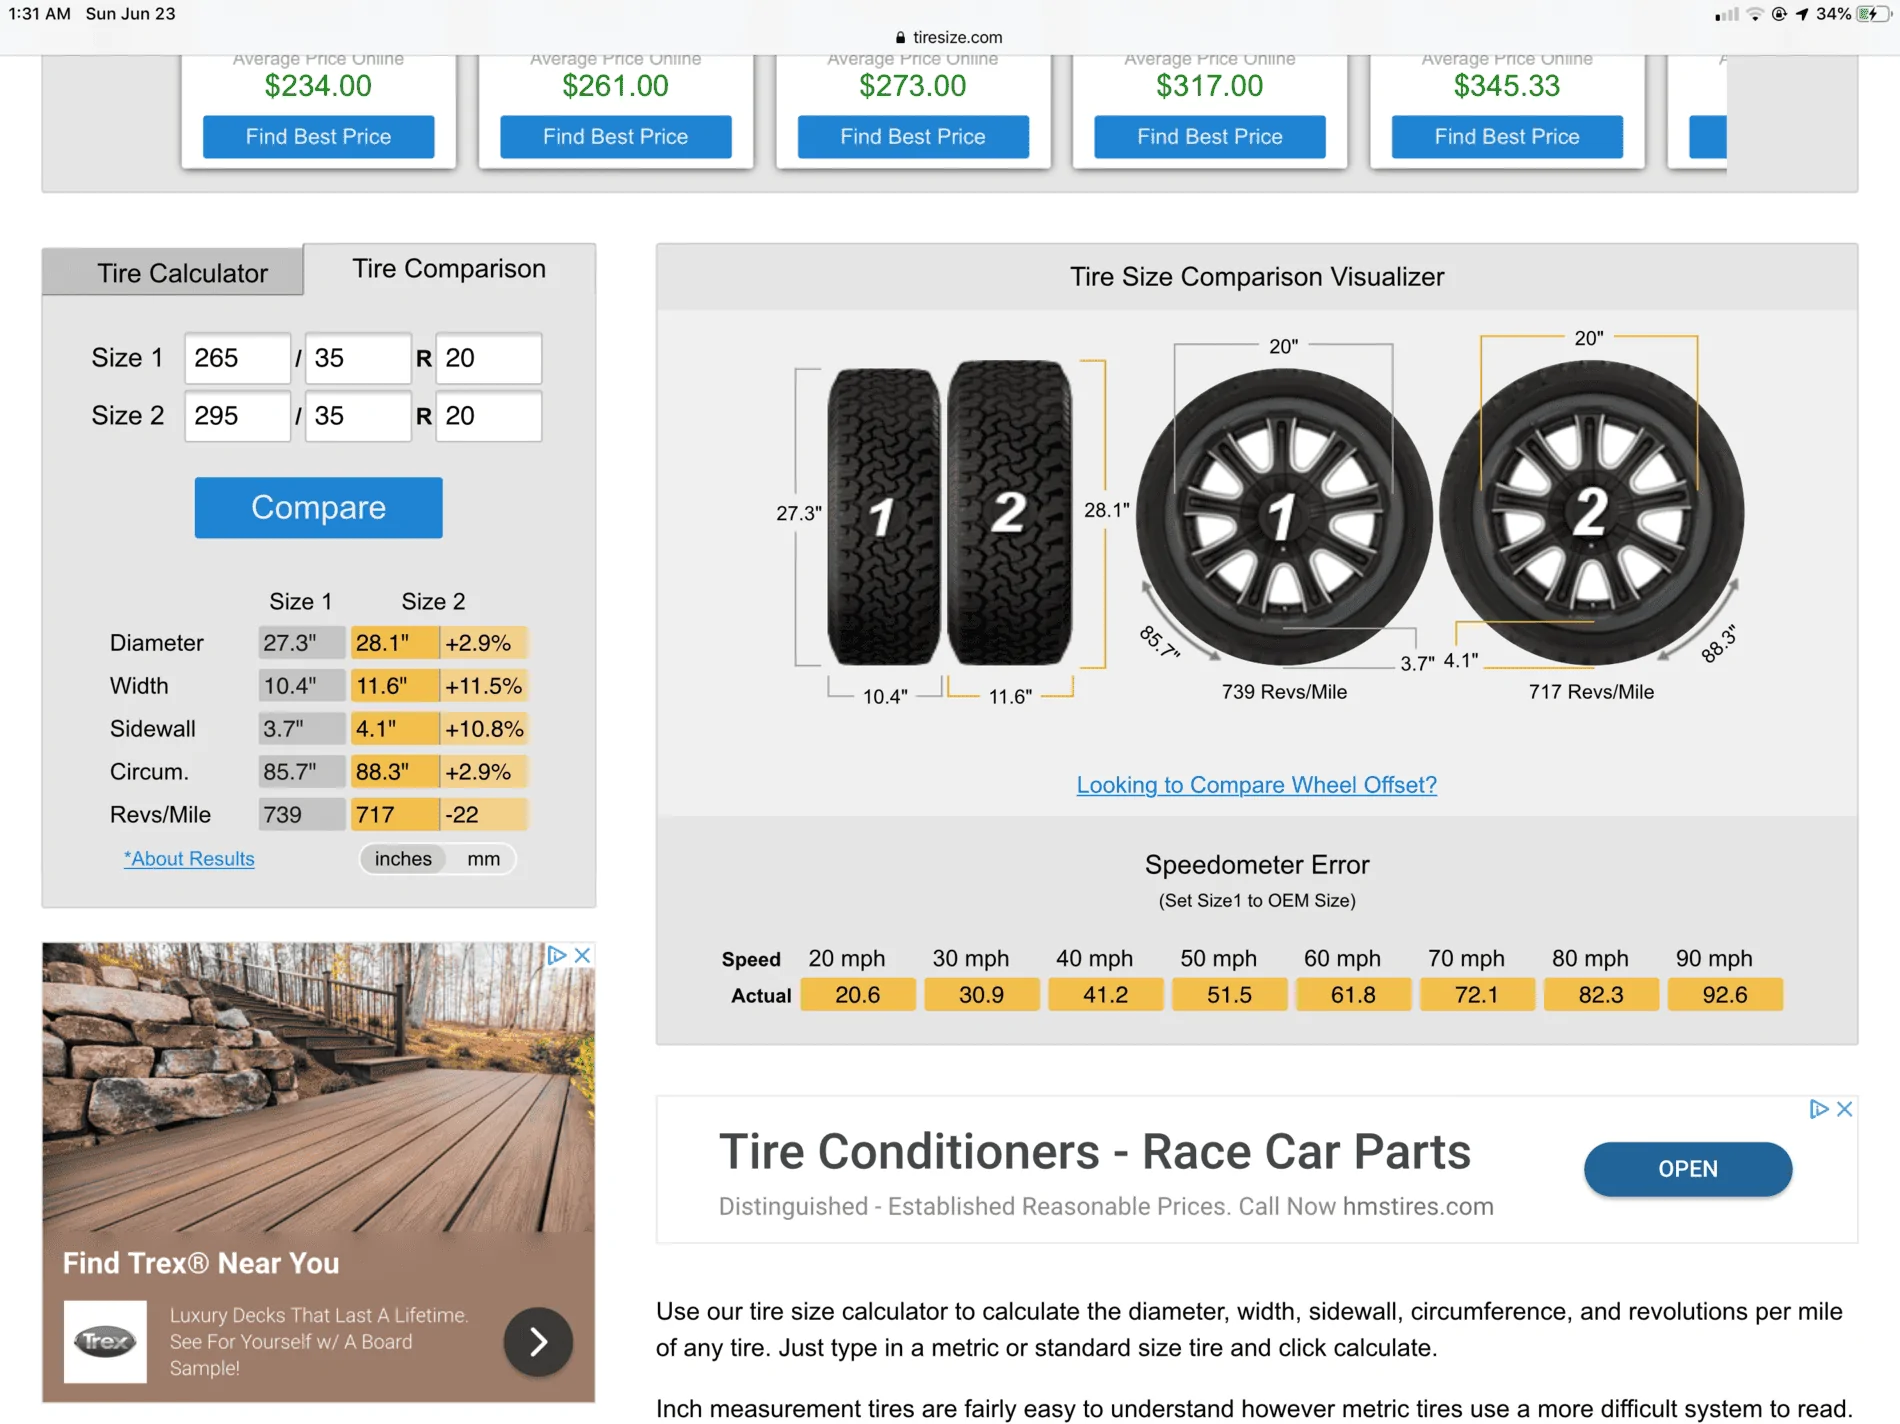The width and height of the screenshot is (1900, 1424).
Task: Click the tire 1 side-view wheel image
Action: (x=1284, y=516)
